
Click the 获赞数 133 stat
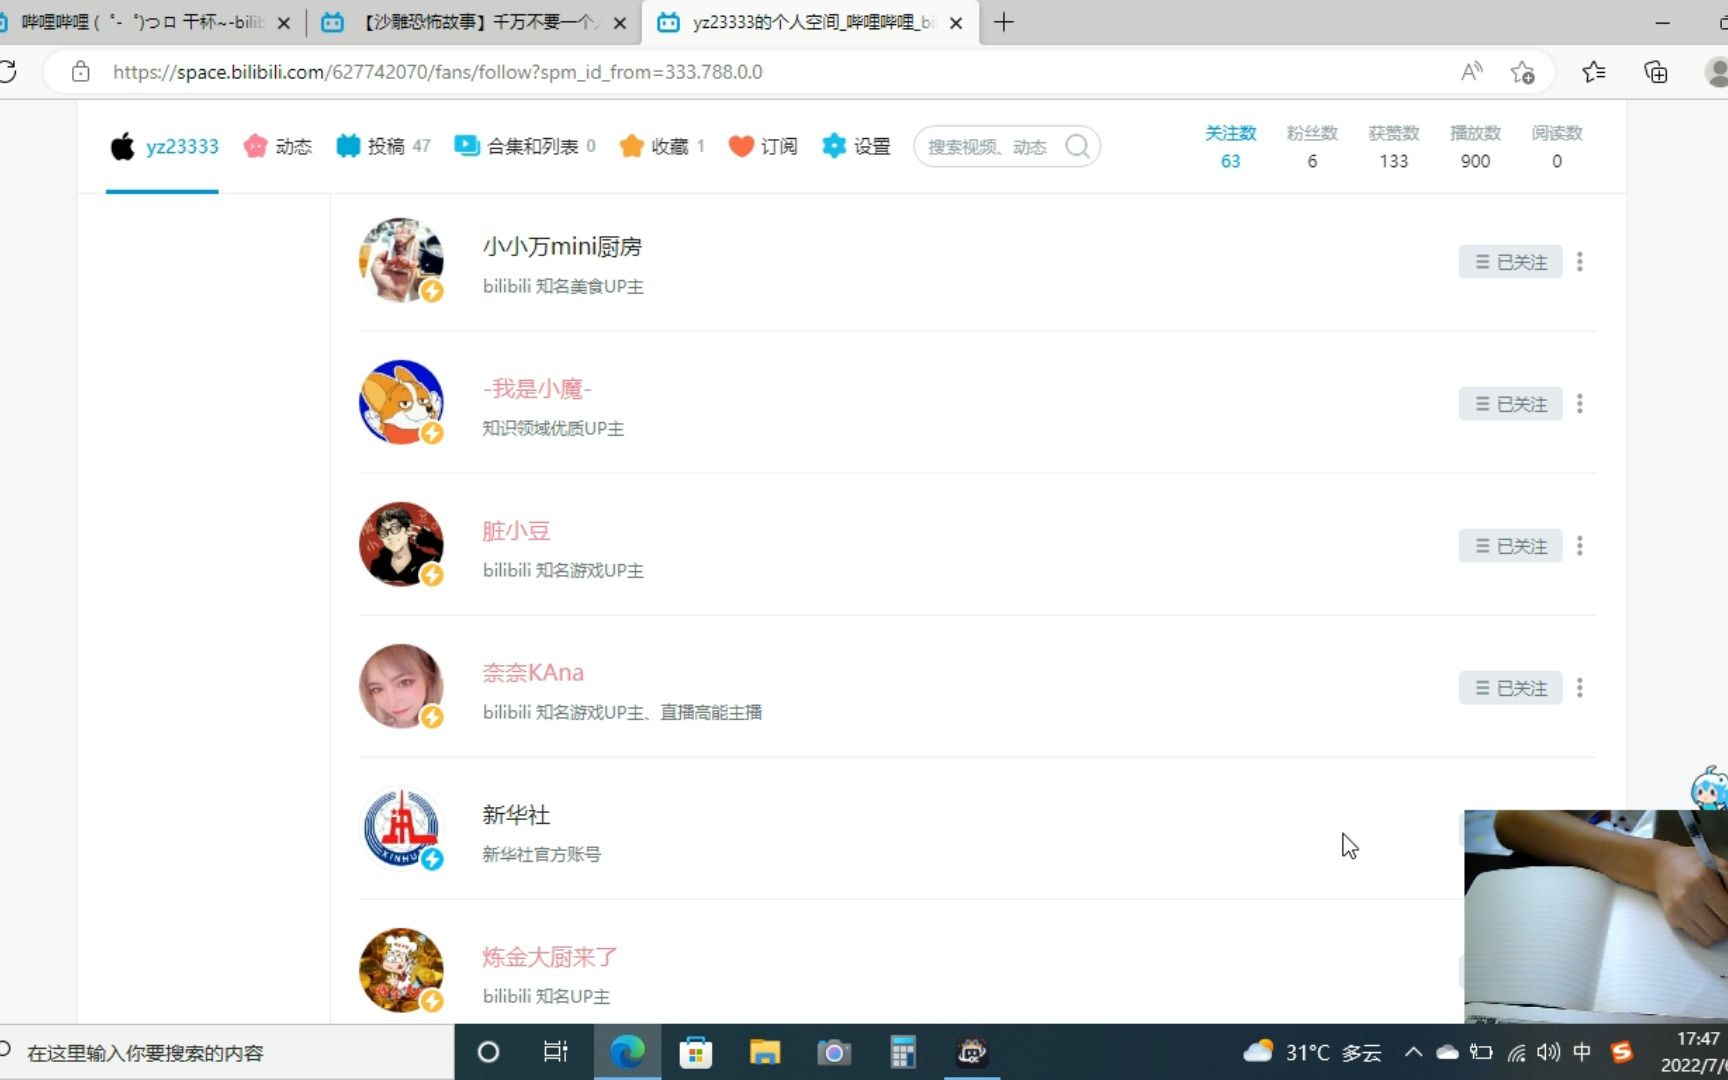tap(1394, 146)
